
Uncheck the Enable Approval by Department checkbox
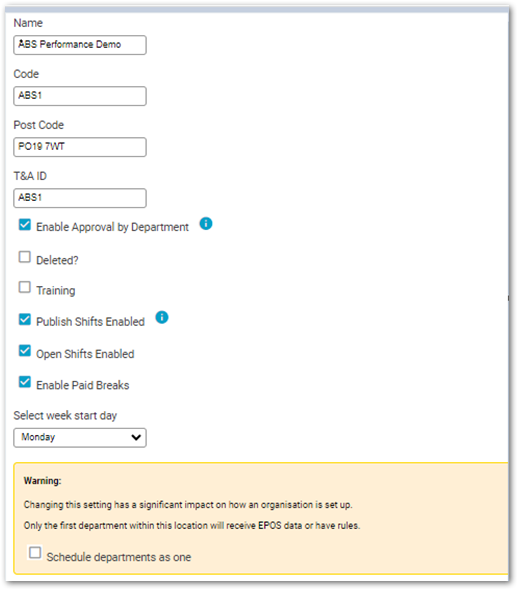[25, 225]
